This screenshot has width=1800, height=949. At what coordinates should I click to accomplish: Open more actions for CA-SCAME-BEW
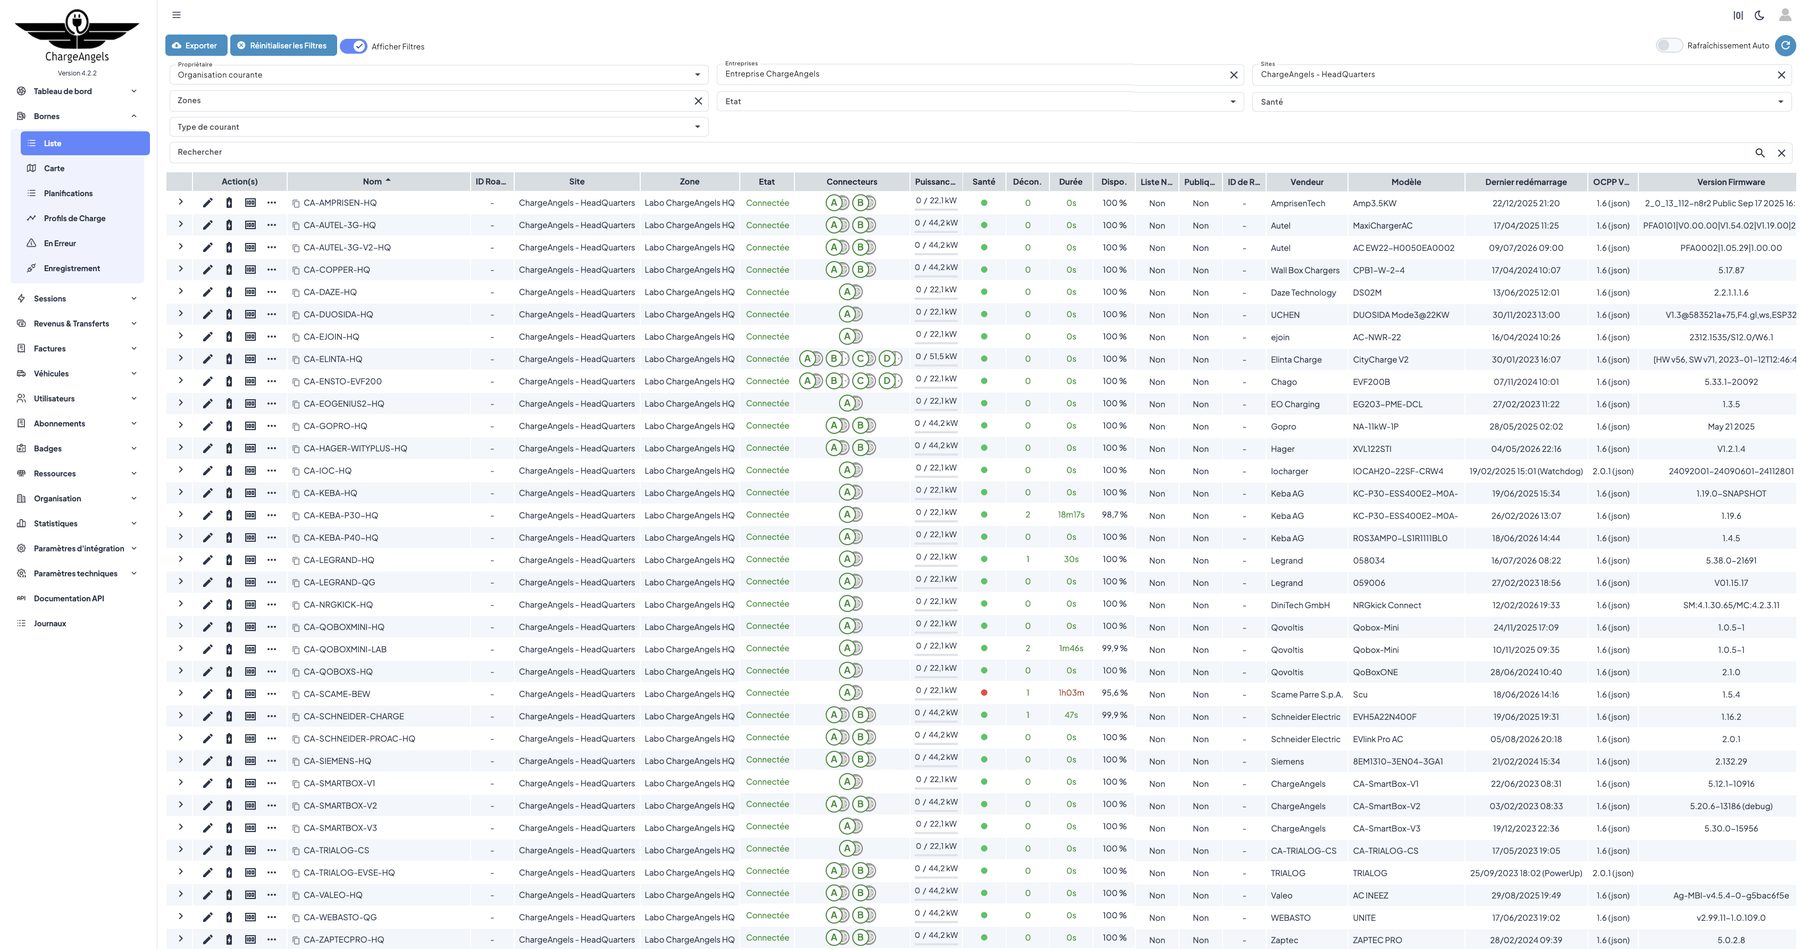pyautogui.click(x=271, y=694)
